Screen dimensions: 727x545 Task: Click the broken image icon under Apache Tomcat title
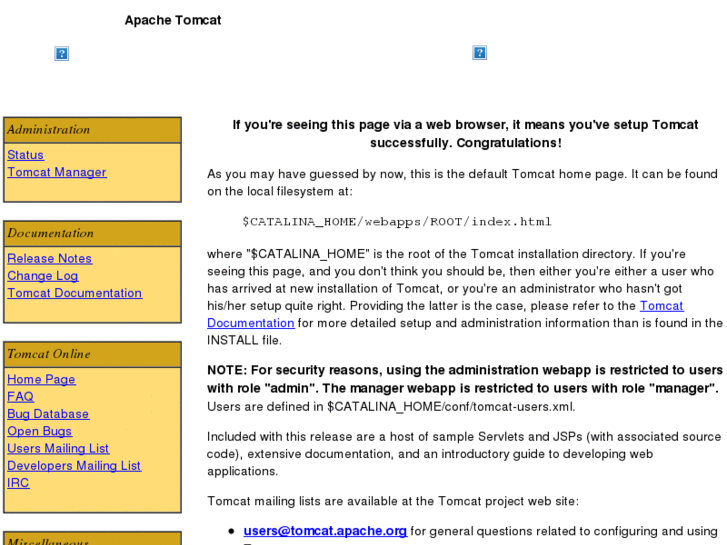point(62,53)
